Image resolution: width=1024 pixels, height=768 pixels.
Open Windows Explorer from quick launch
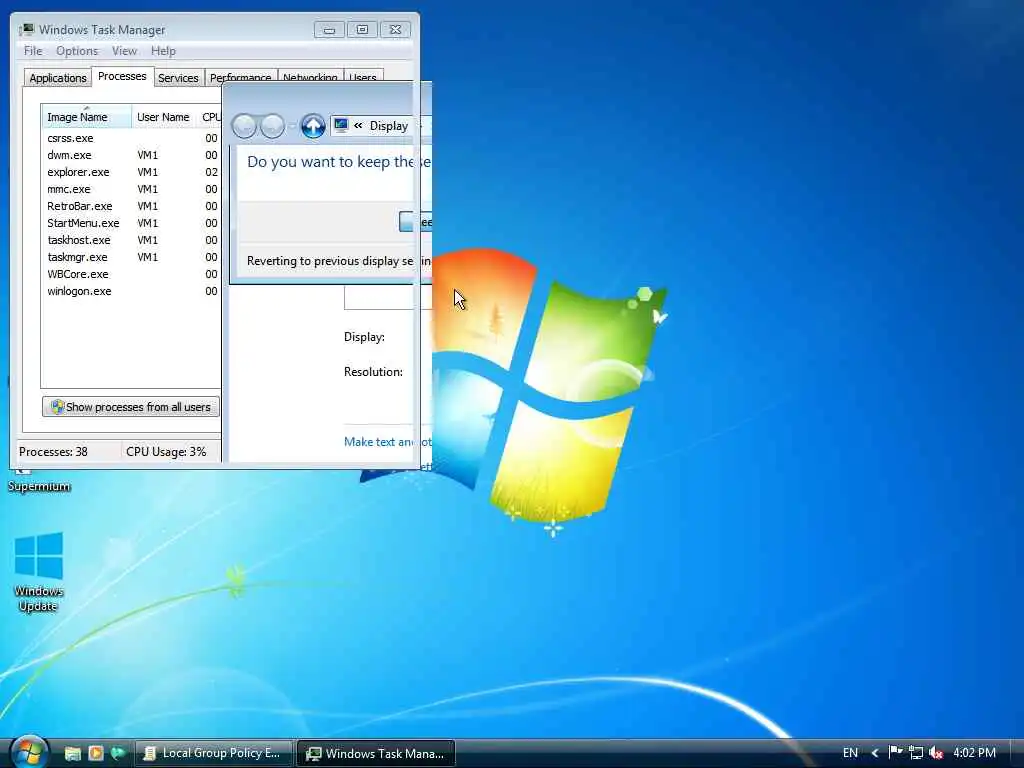(72, 754)
